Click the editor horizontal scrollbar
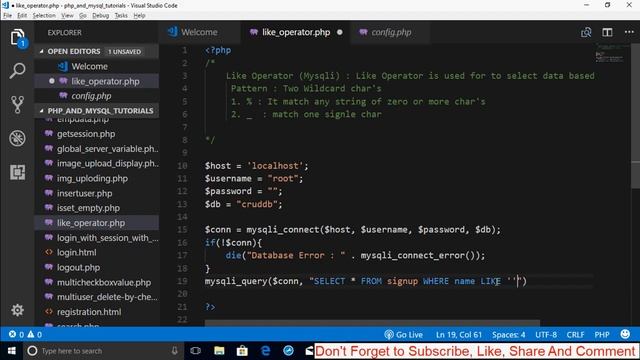The image size is (640, 360). [x=372, y=323]
